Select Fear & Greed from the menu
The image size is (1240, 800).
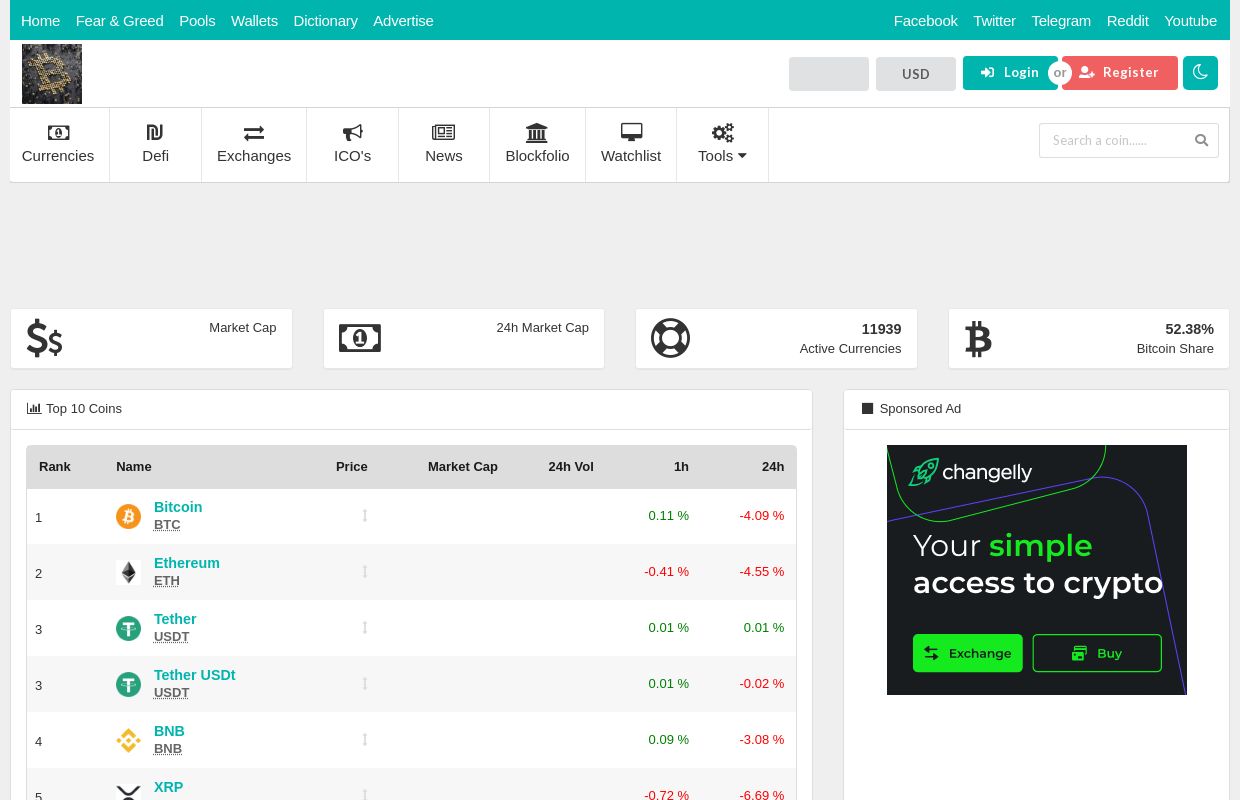pyautogui.click(x=119, y=20)
